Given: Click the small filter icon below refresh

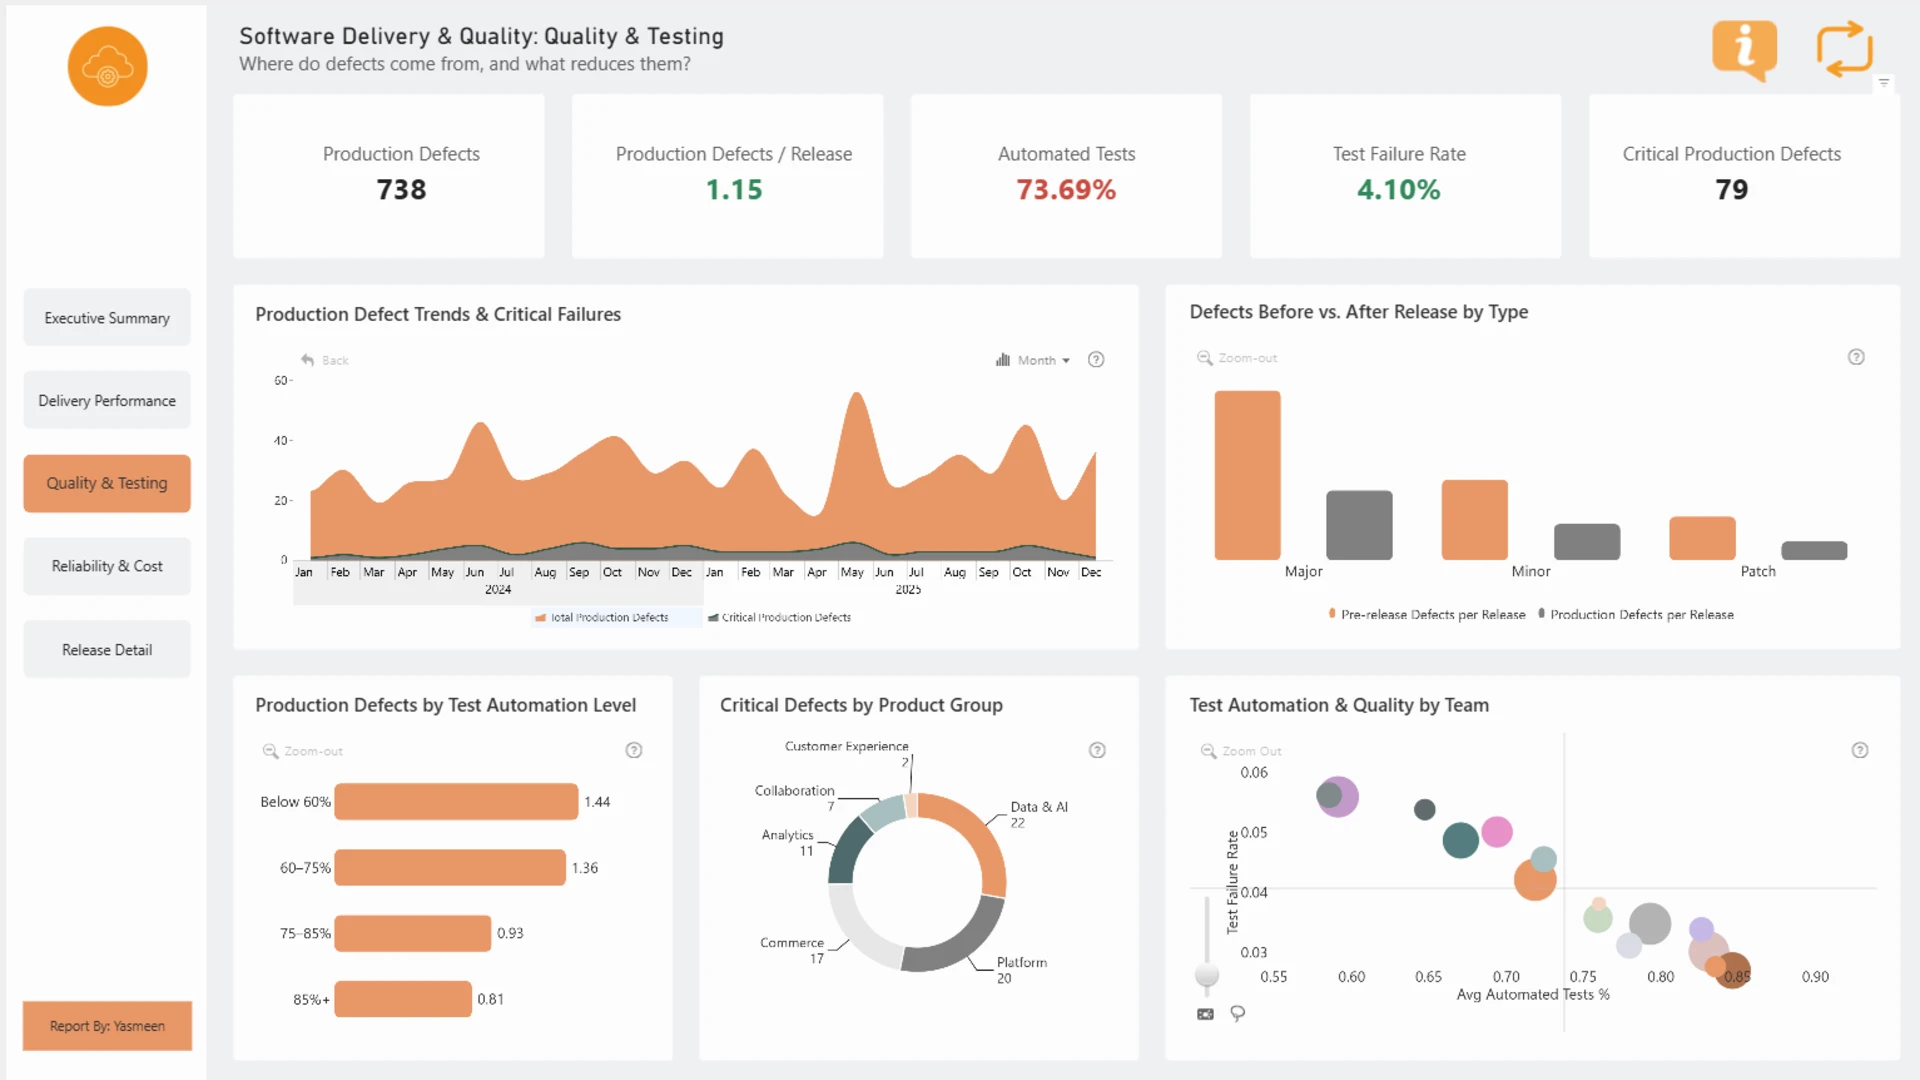Looking at the screenshot, I should click(1884, 83).
